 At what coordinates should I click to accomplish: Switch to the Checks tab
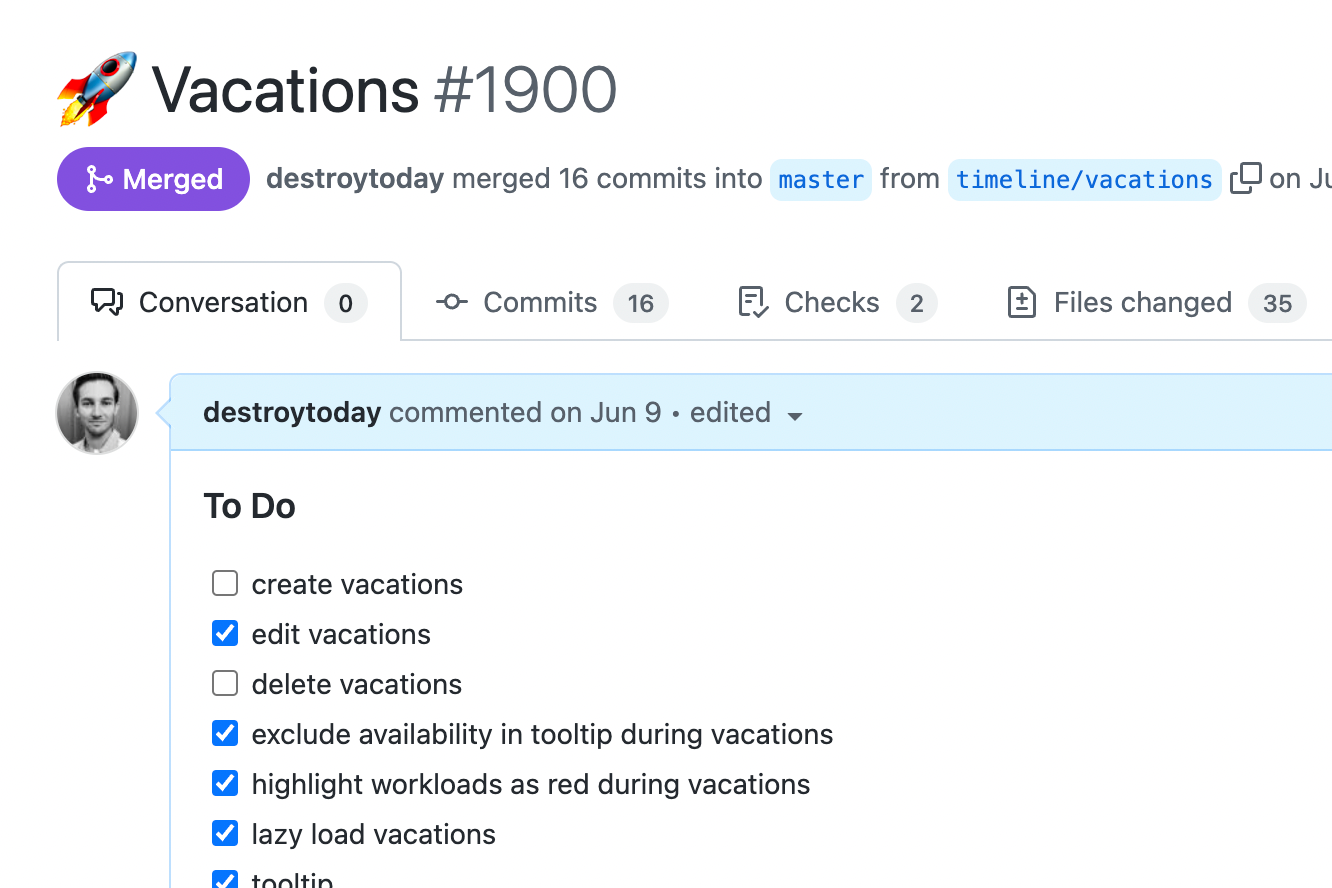(x=837, y=302)
